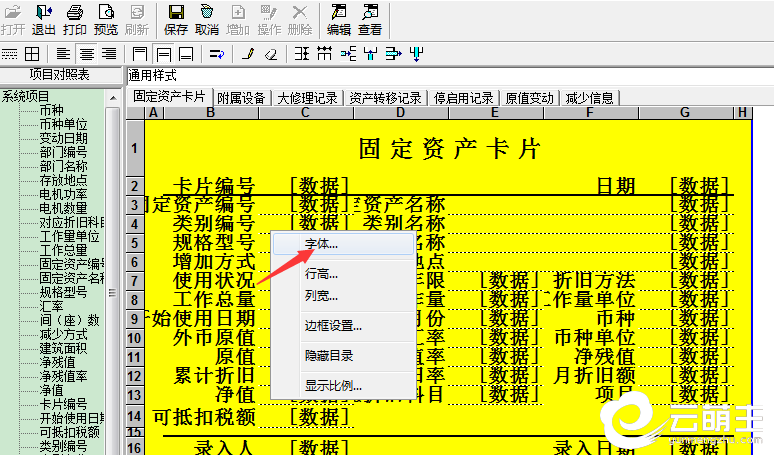This screenshot has height=455, width=774.
Task: Open the 大修理记录 tab
Action: [307, 98]
